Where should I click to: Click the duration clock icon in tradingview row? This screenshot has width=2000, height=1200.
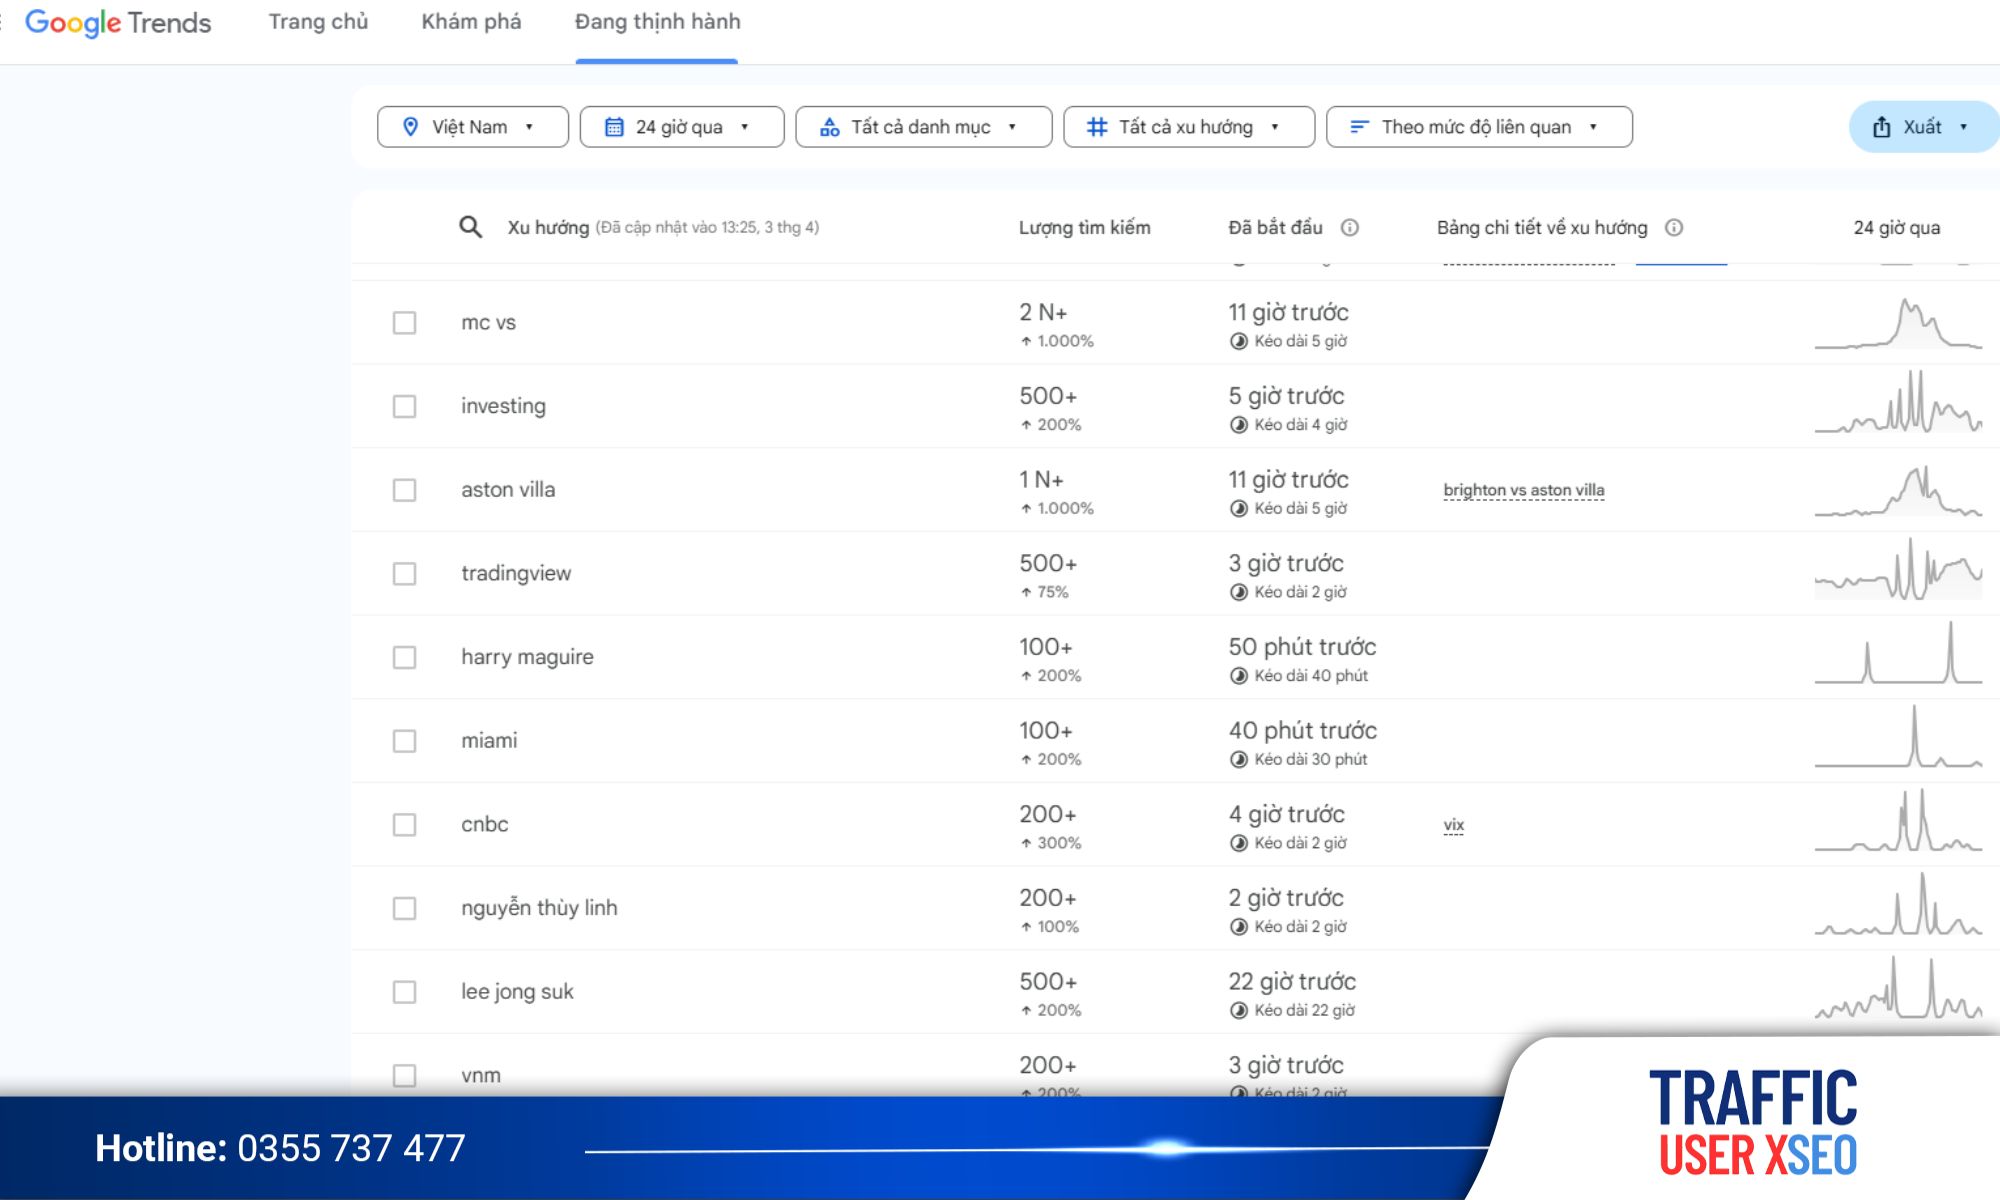pyautogui.click(x=1239, y=592)
